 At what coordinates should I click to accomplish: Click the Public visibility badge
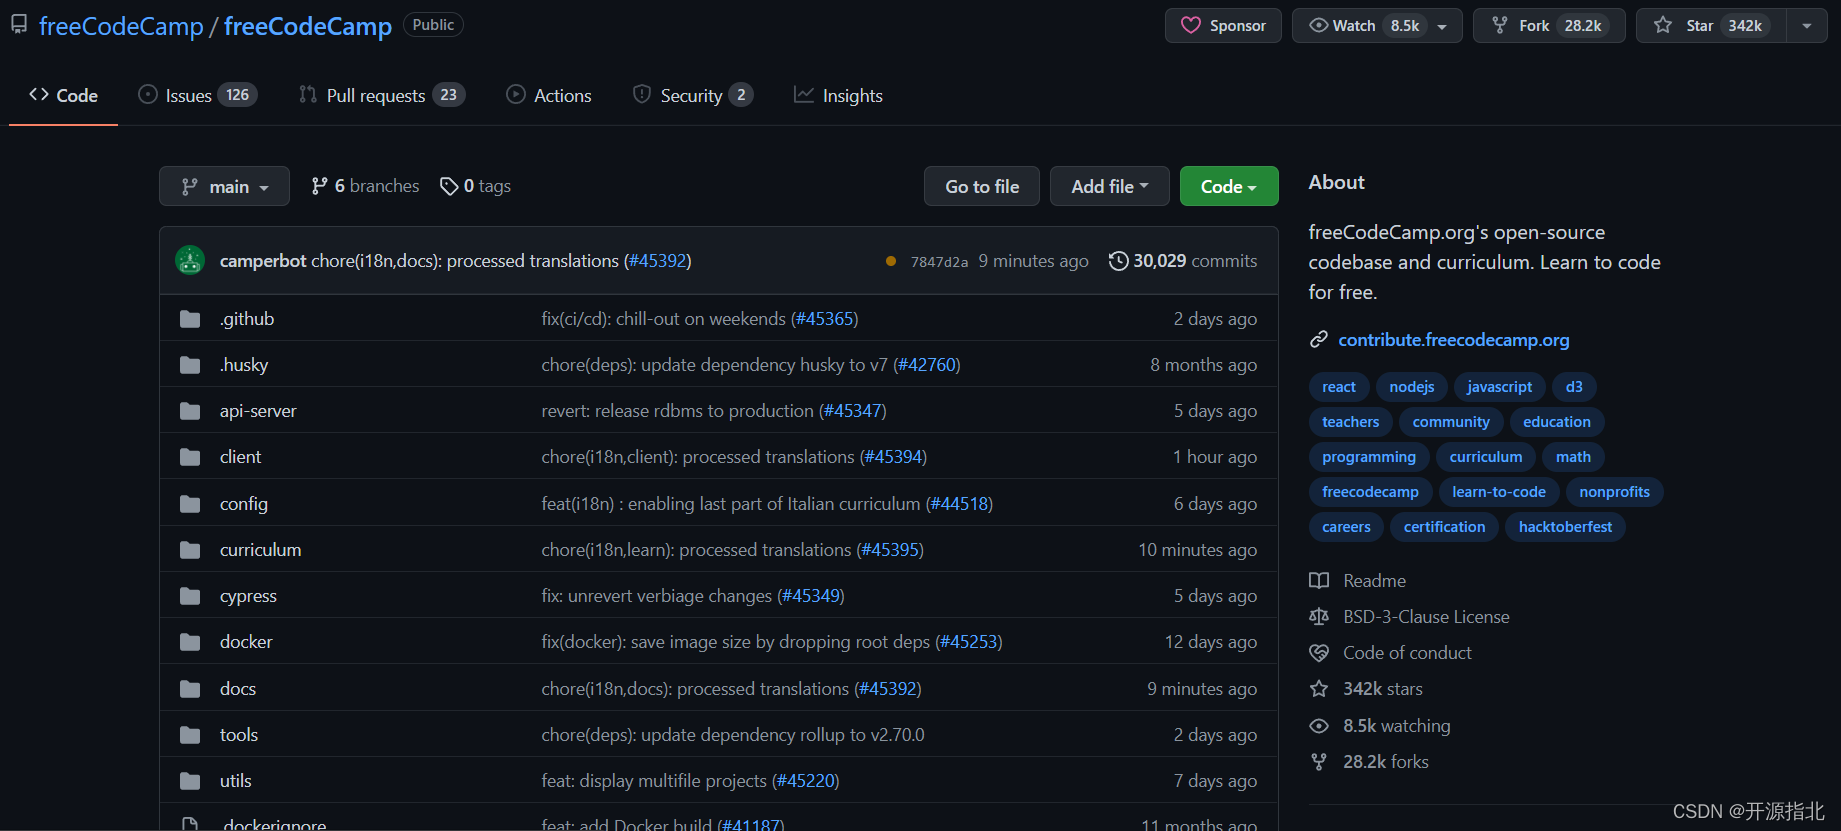pos(433,25)
